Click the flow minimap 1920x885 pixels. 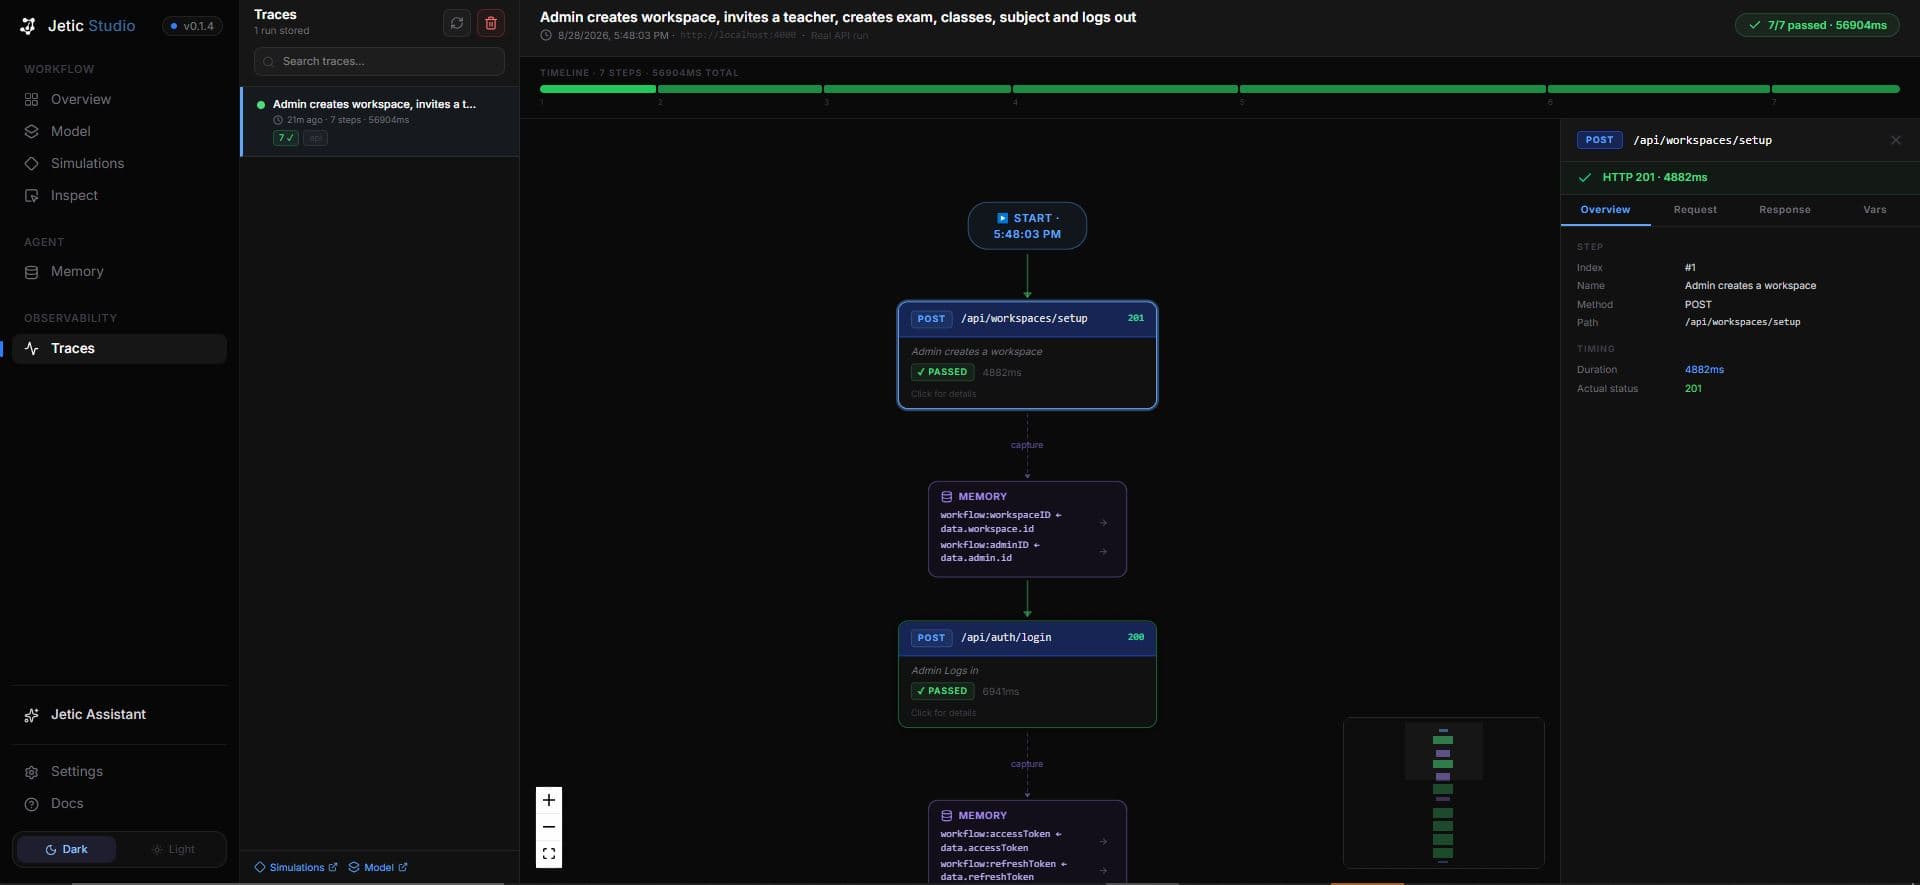1443,792
